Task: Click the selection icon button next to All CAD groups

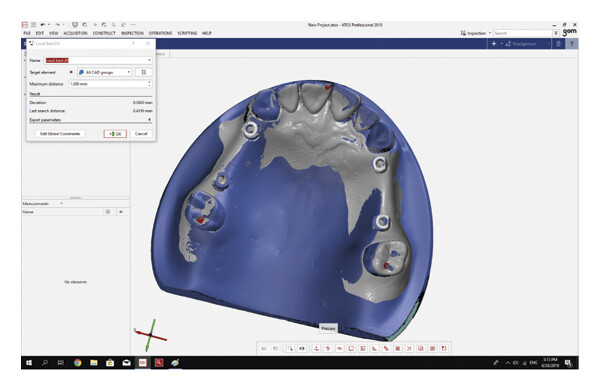Action: coord(144,72)
